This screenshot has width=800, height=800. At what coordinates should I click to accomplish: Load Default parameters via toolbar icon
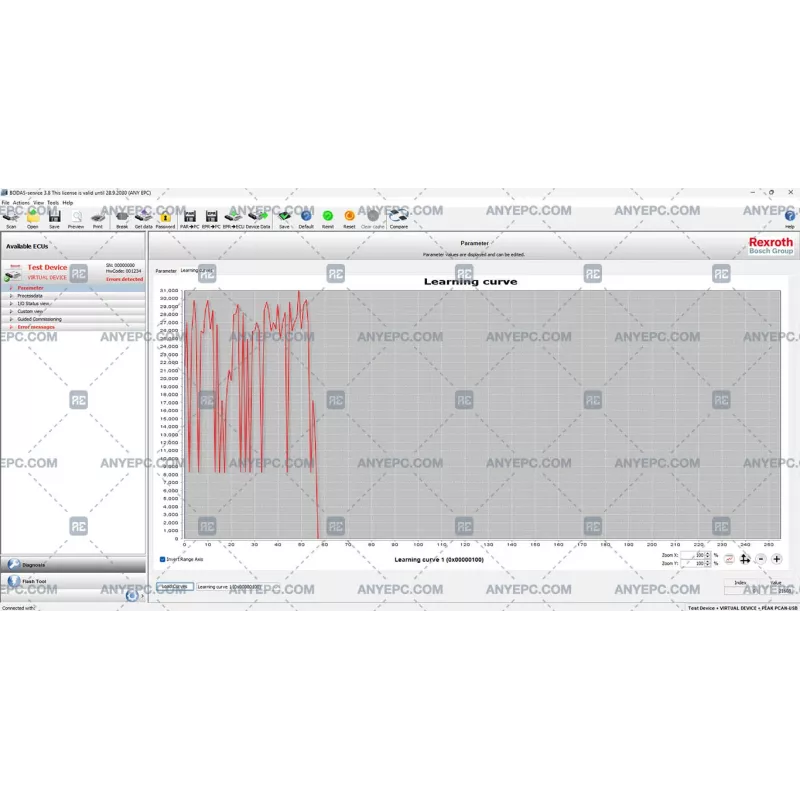[305, 217]
